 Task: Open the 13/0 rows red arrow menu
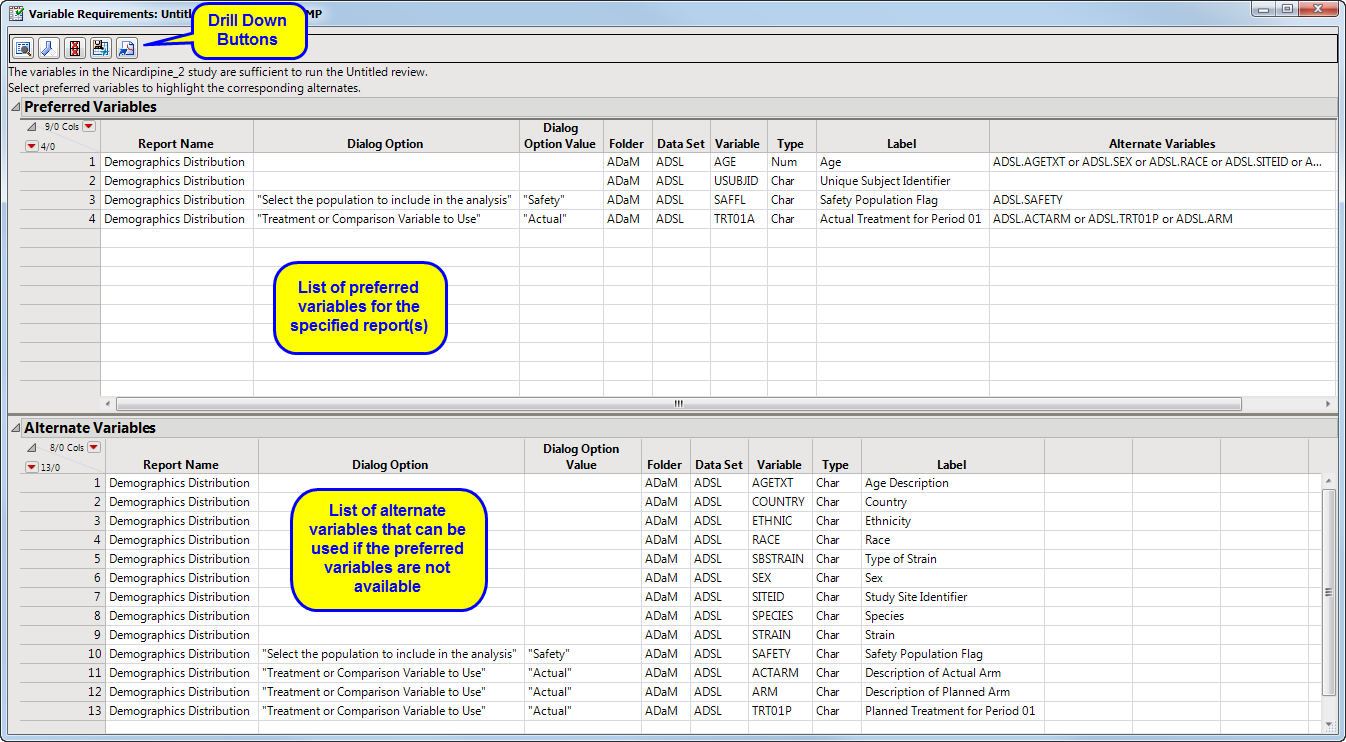31,467
